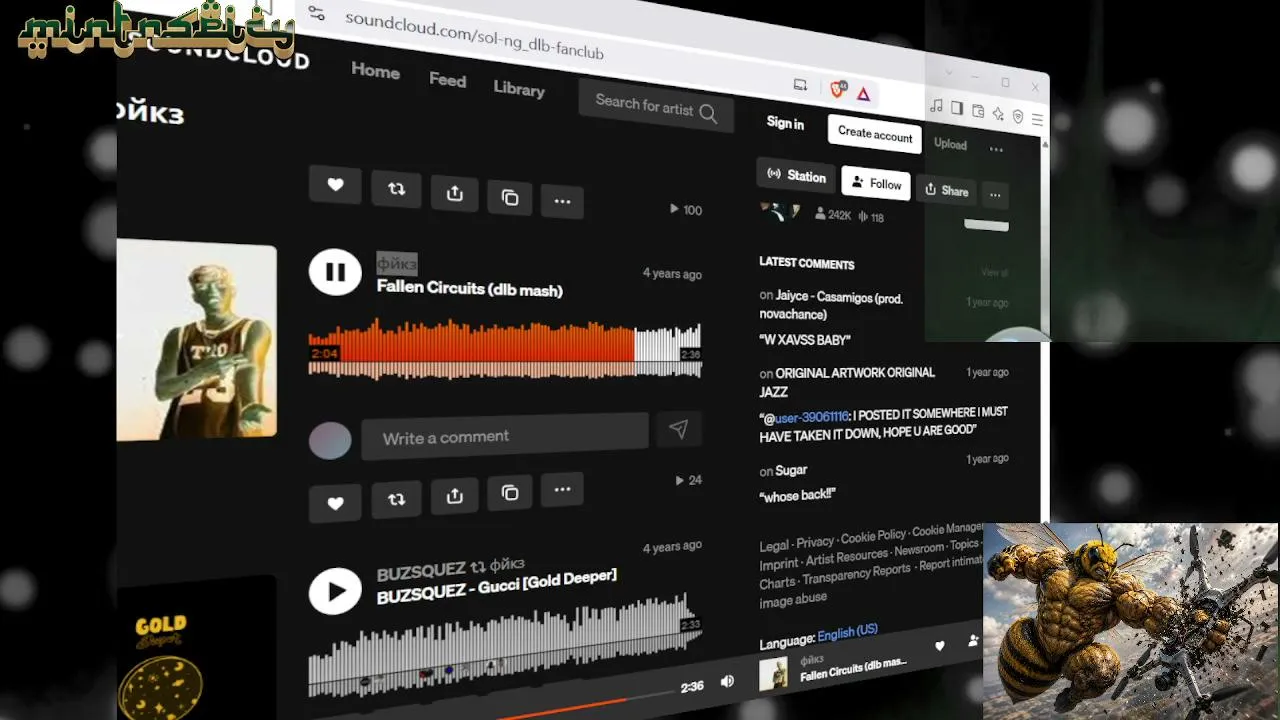
Task: Go to the Home tab
Action: click(375, 71)
